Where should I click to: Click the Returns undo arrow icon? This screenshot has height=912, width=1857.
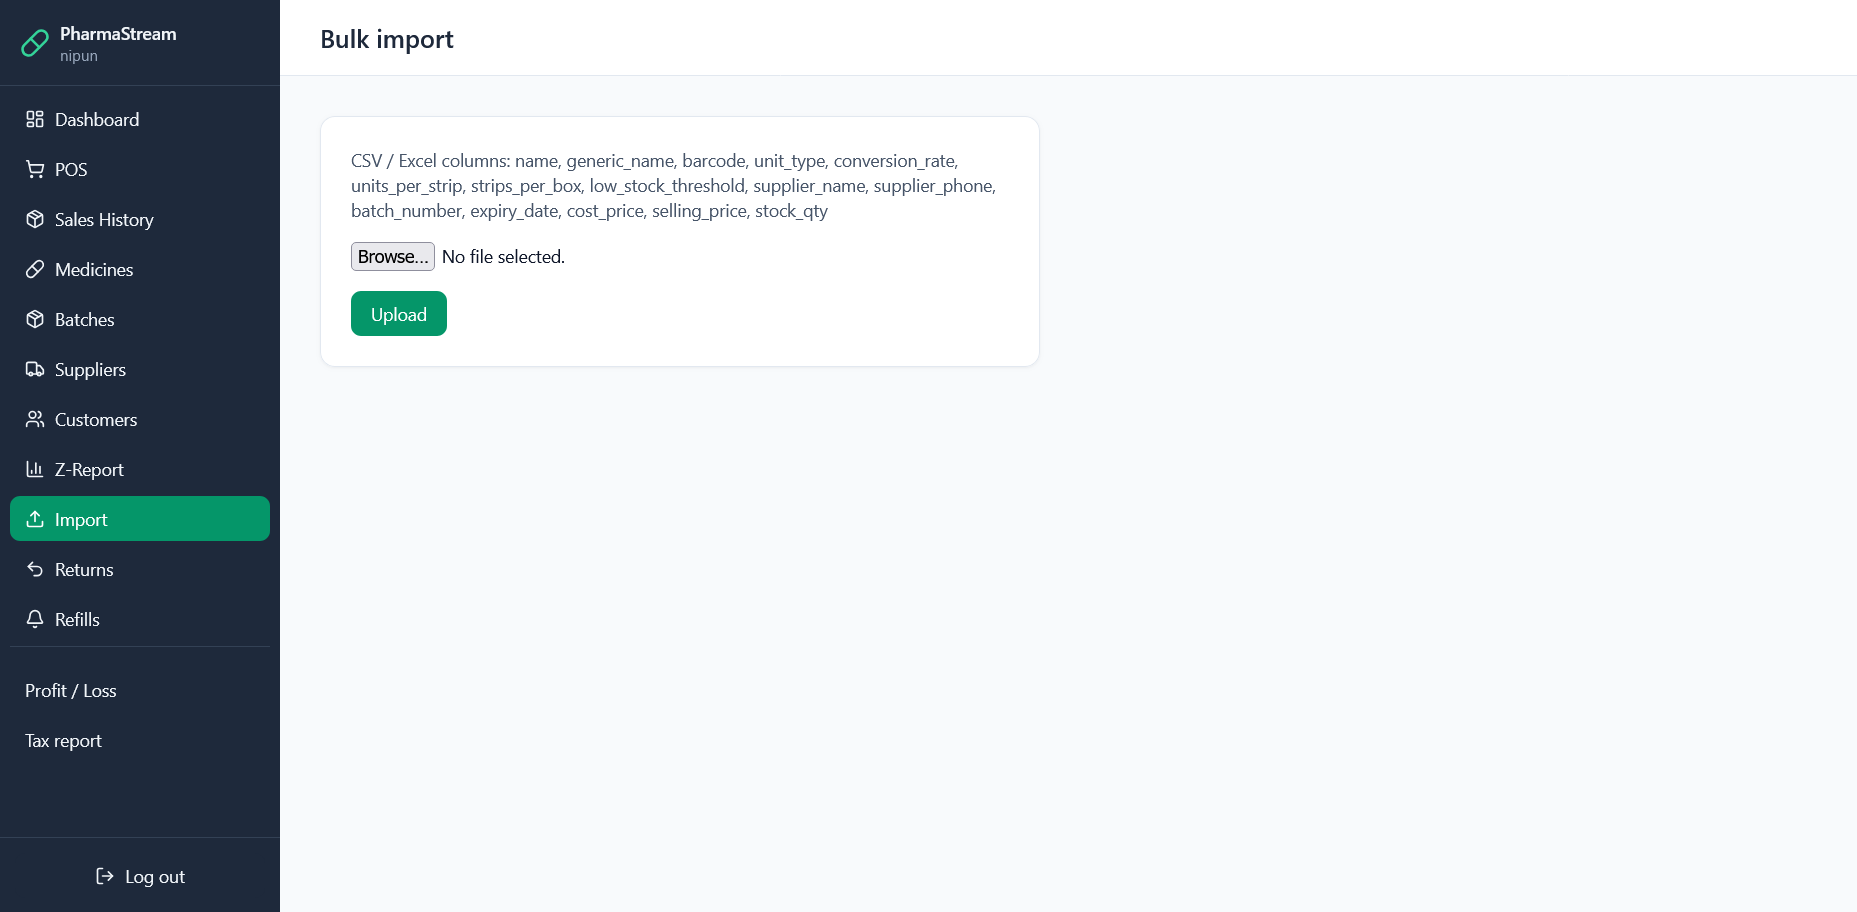35,569
